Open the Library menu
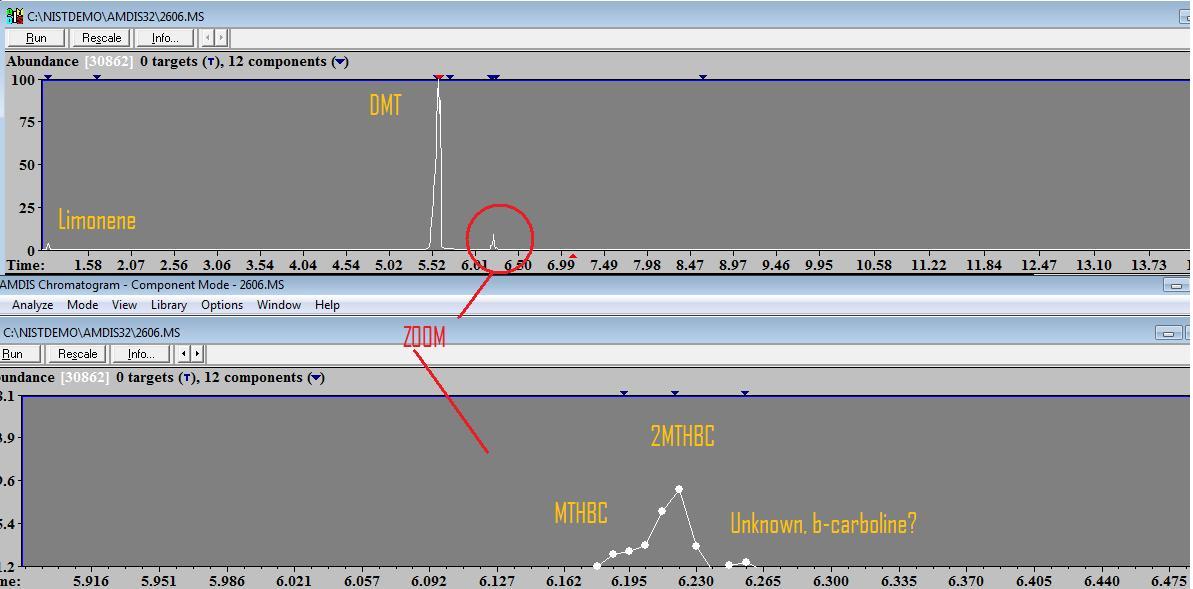1193x589 pixels. click(x=168, y=305)
